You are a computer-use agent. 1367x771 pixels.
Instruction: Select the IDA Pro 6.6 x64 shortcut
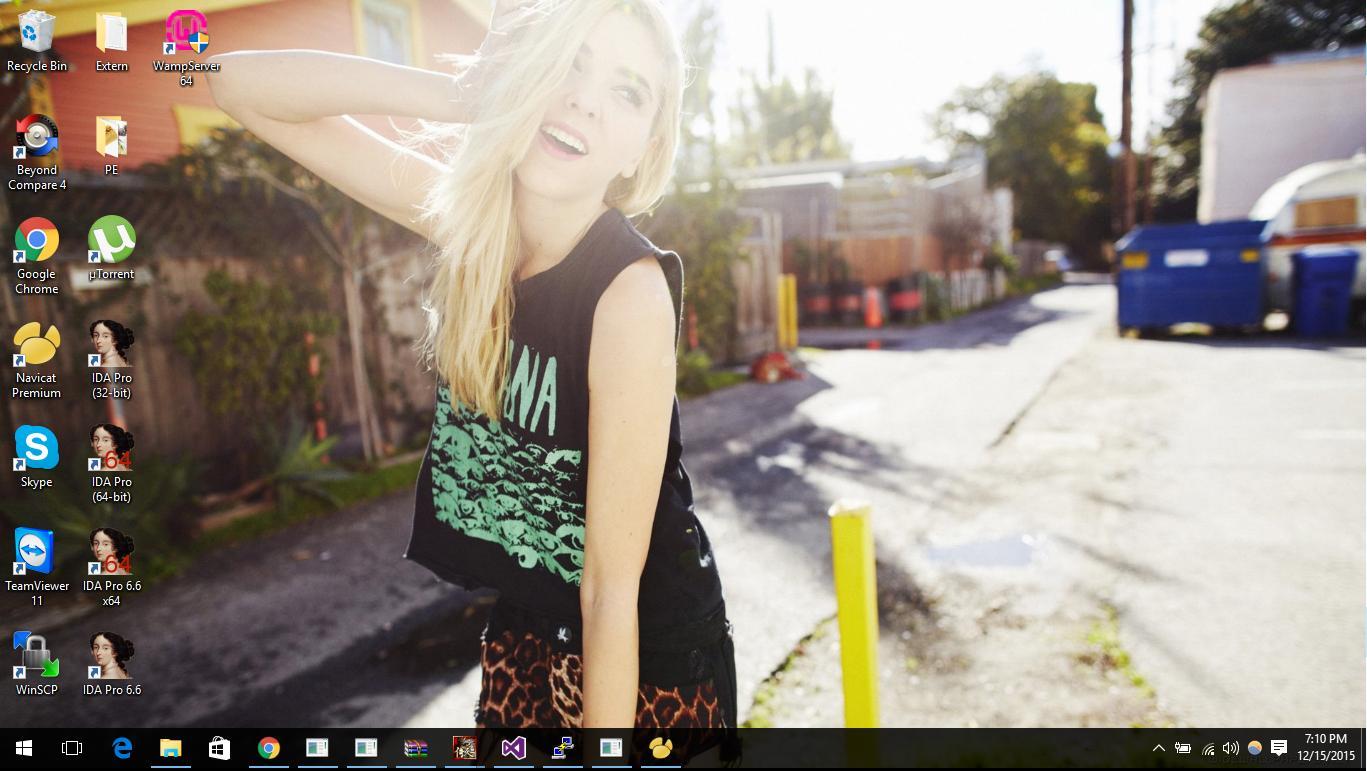tap(111, 568)
